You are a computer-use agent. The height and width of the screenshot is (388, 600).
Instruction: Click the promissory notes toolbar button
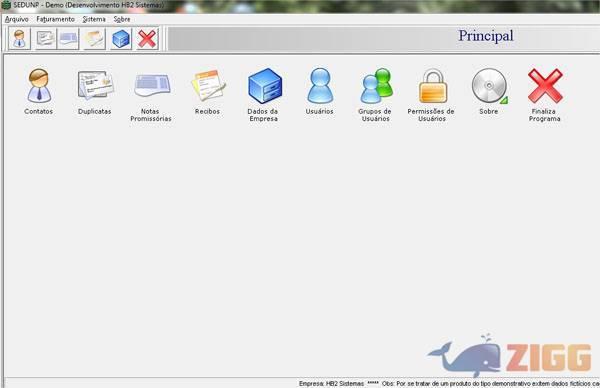(68, 39)
